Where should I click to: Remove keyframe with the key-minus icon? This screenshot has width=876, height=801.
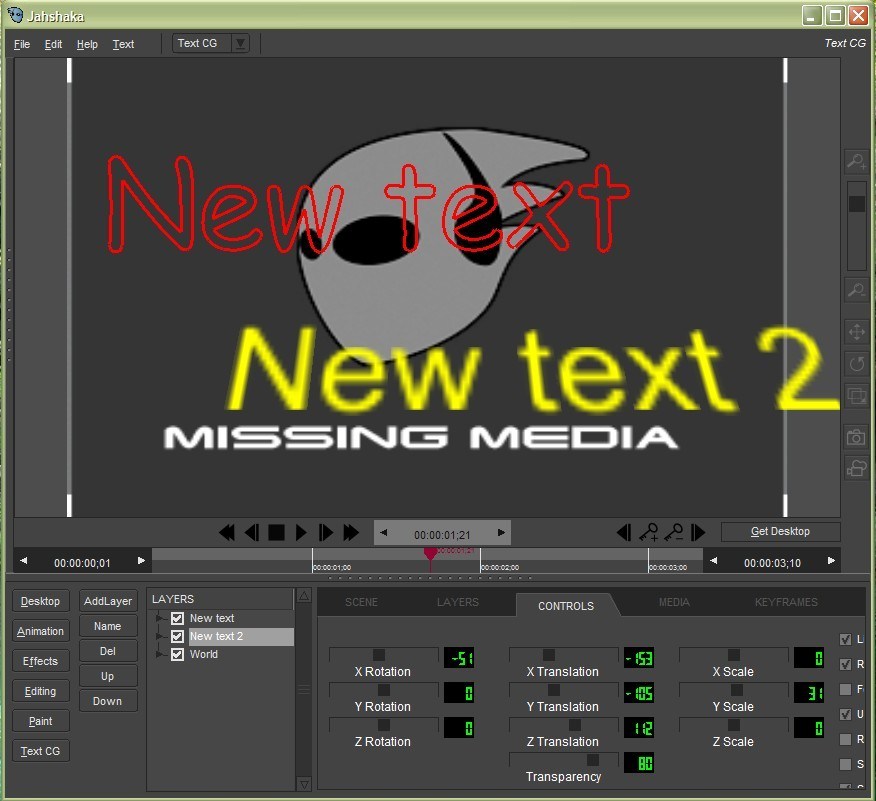674,532
